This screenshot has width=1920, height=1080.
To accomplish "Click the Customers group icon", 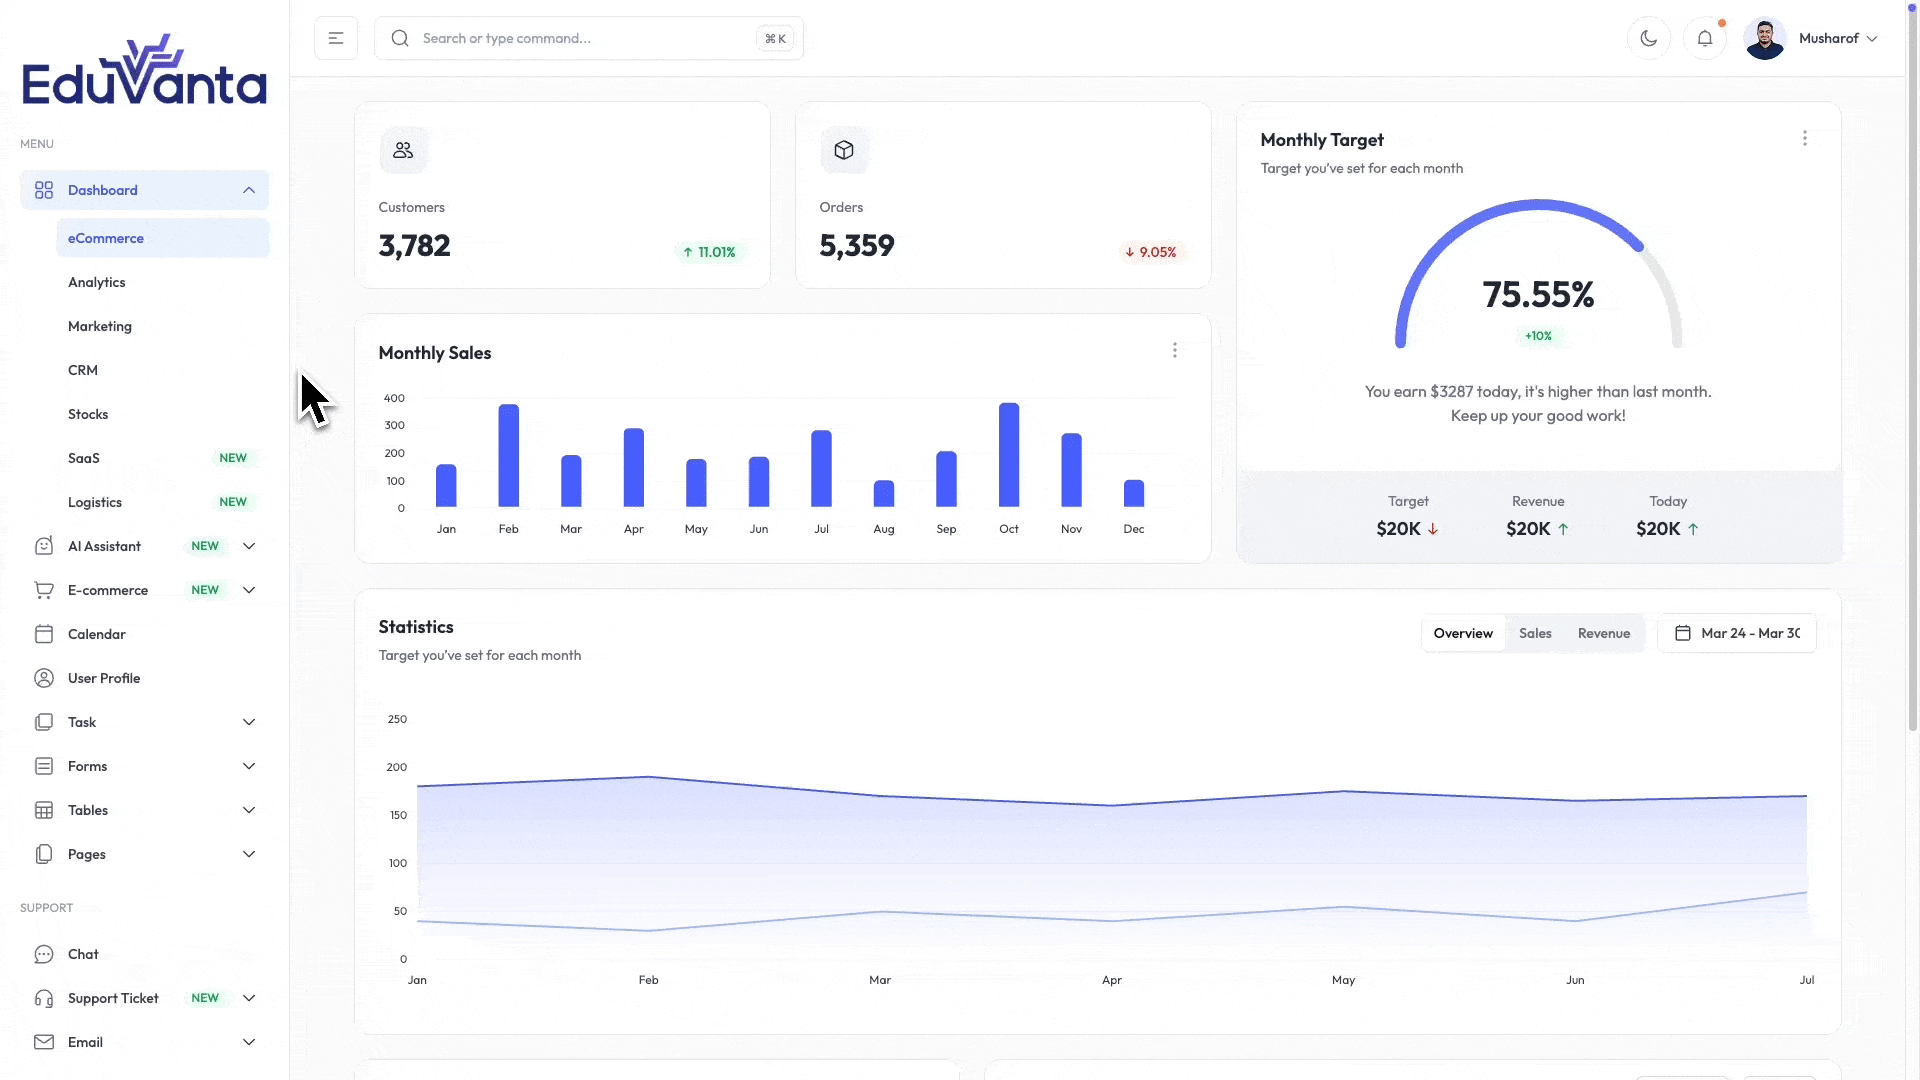I will pos(403,150).
